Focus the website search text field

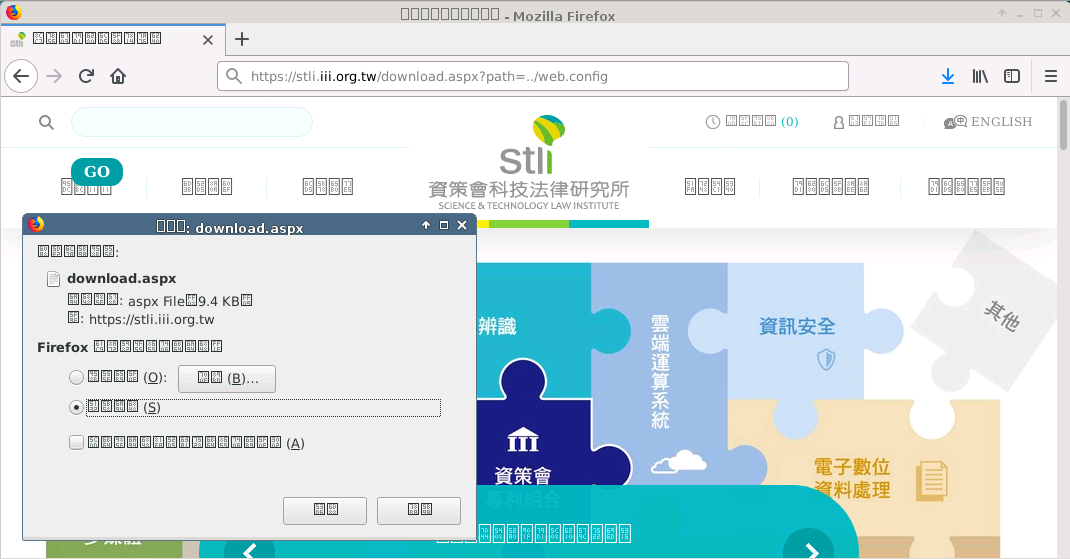point(192,122)
